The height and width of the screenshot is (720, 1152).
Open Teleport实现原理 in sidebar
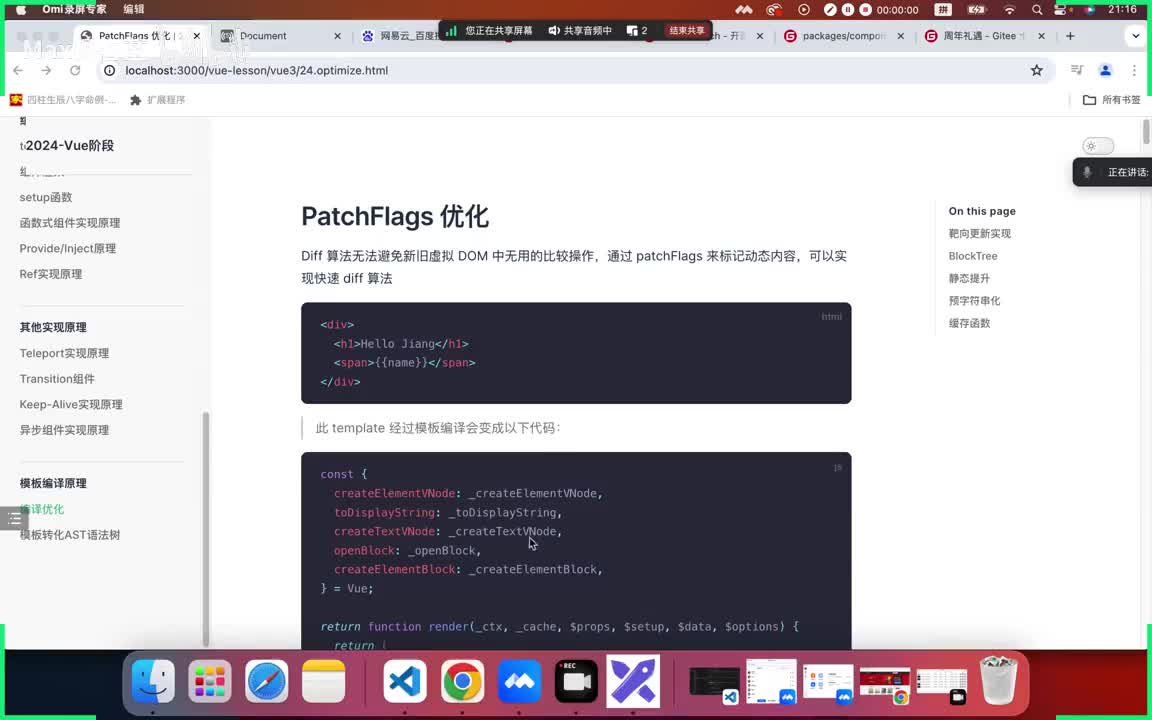(64, 353)
